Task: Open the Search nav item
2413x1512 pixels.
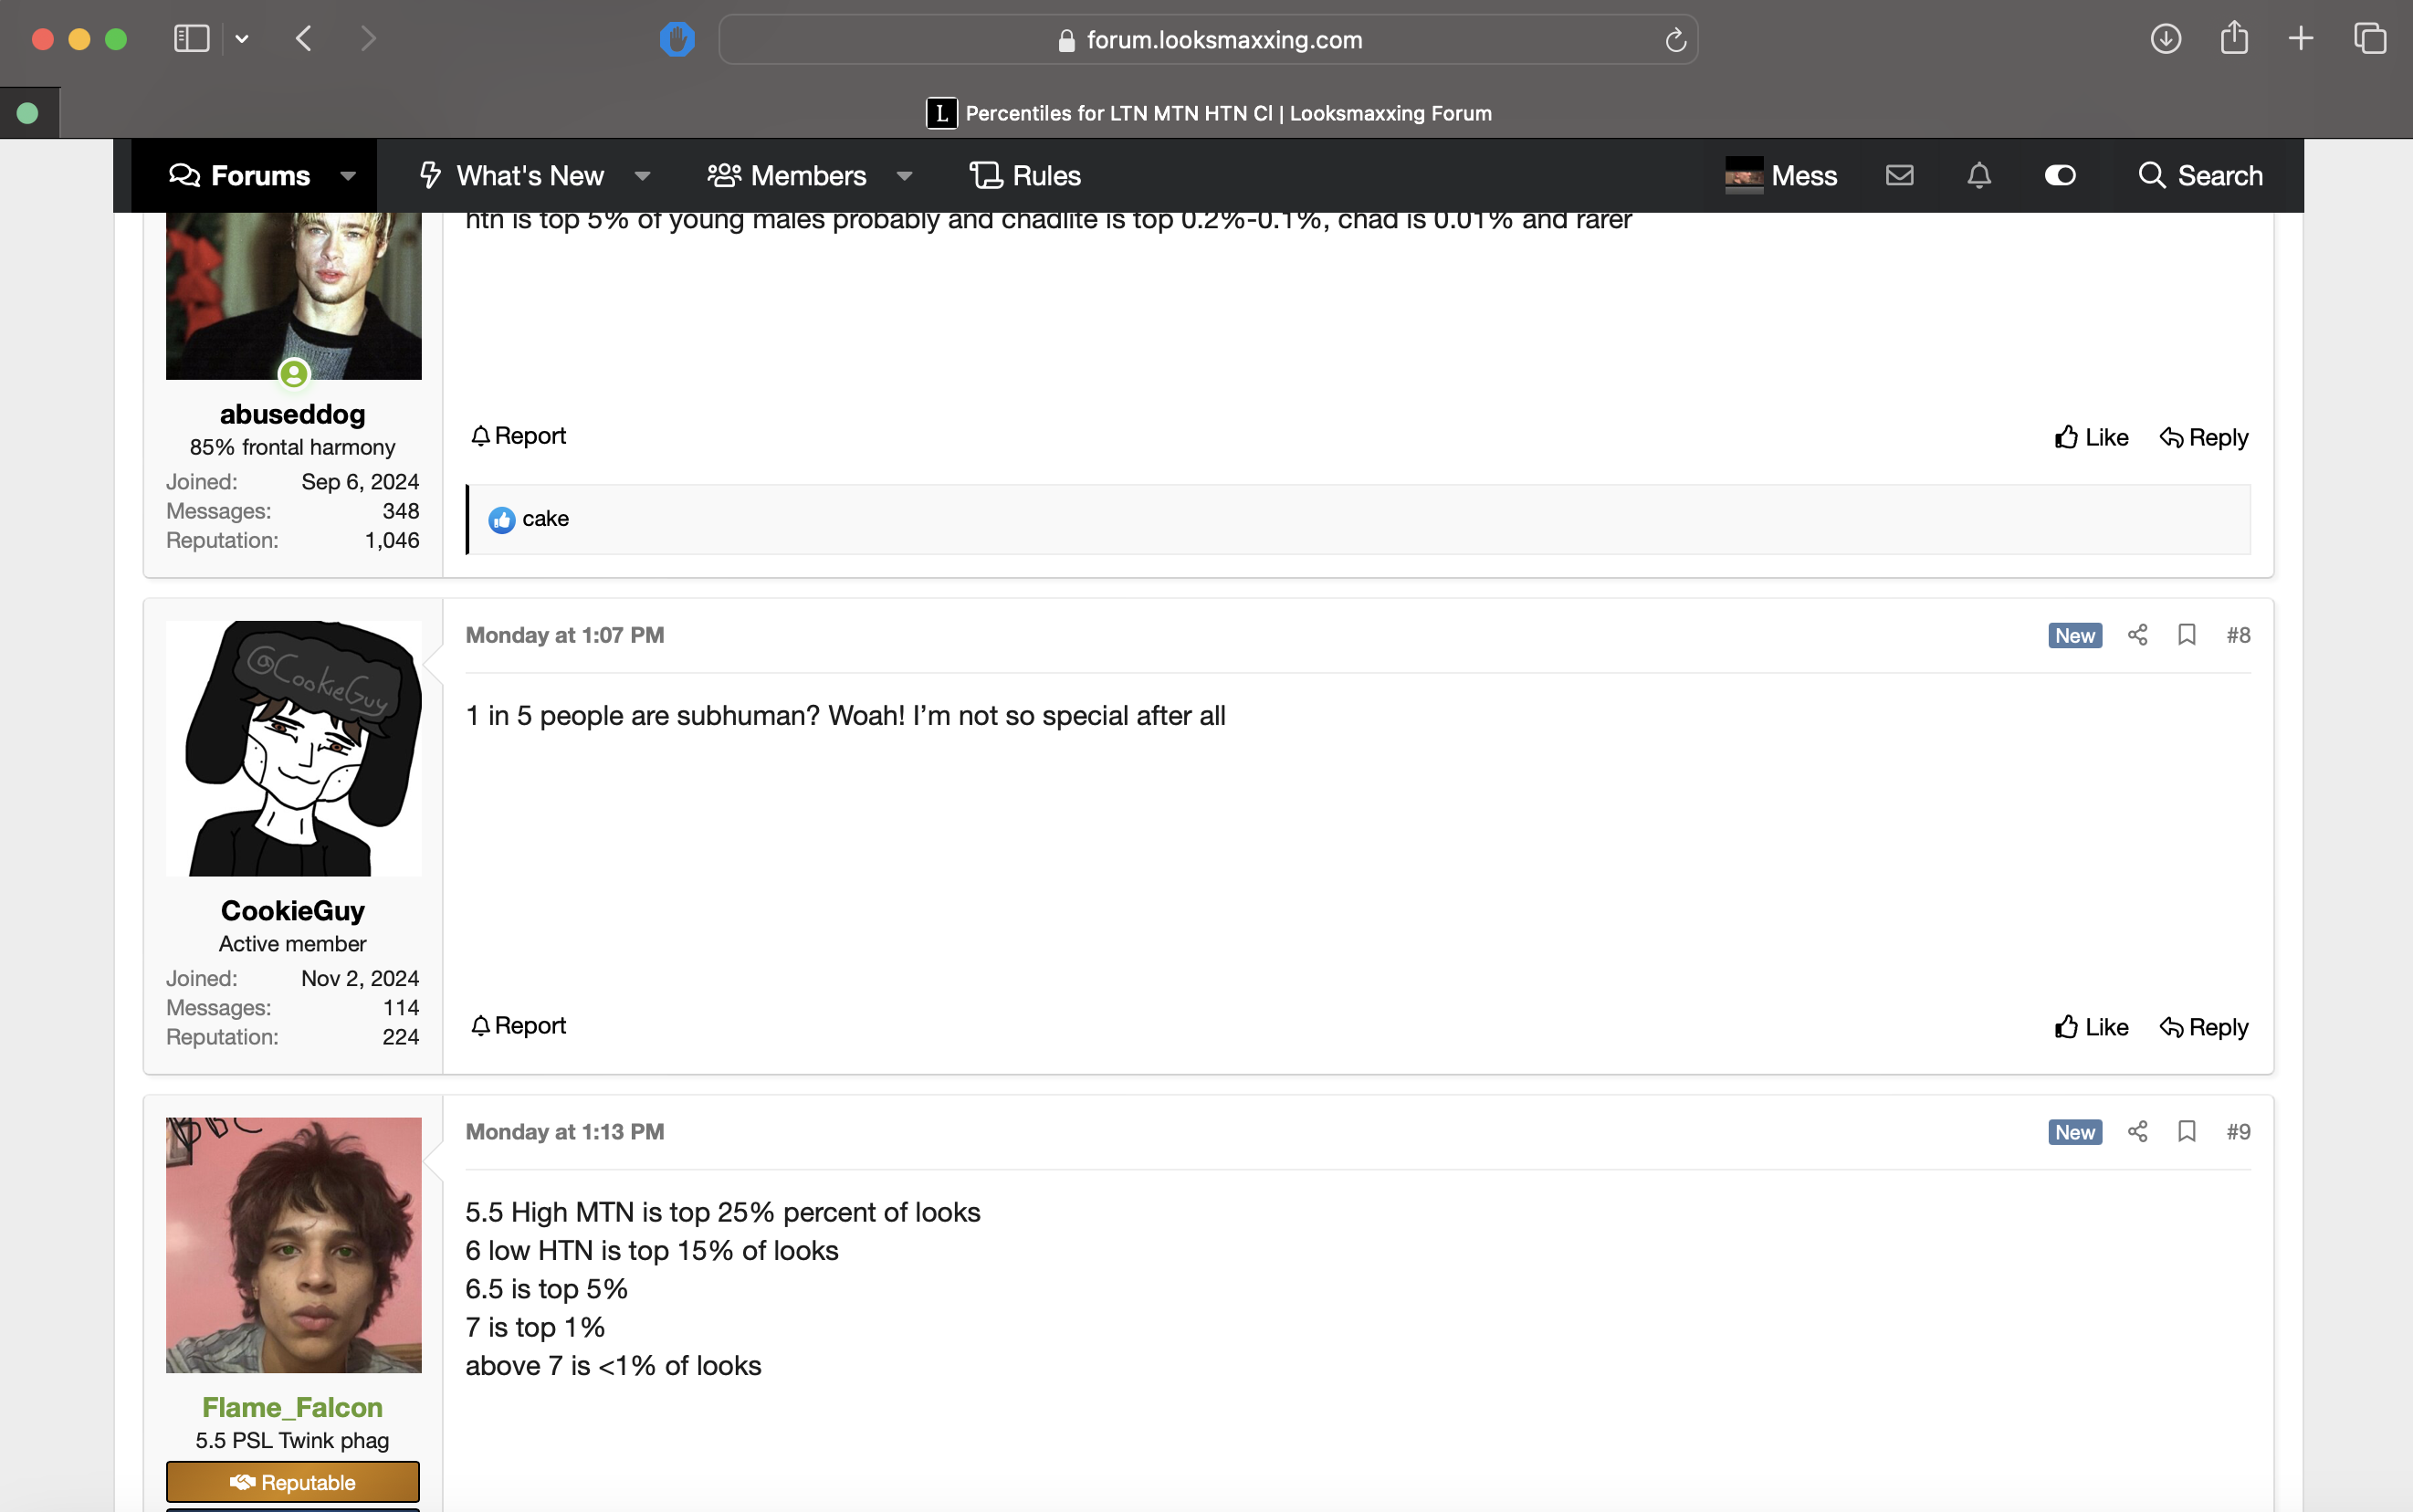Action: [2200, 176]
